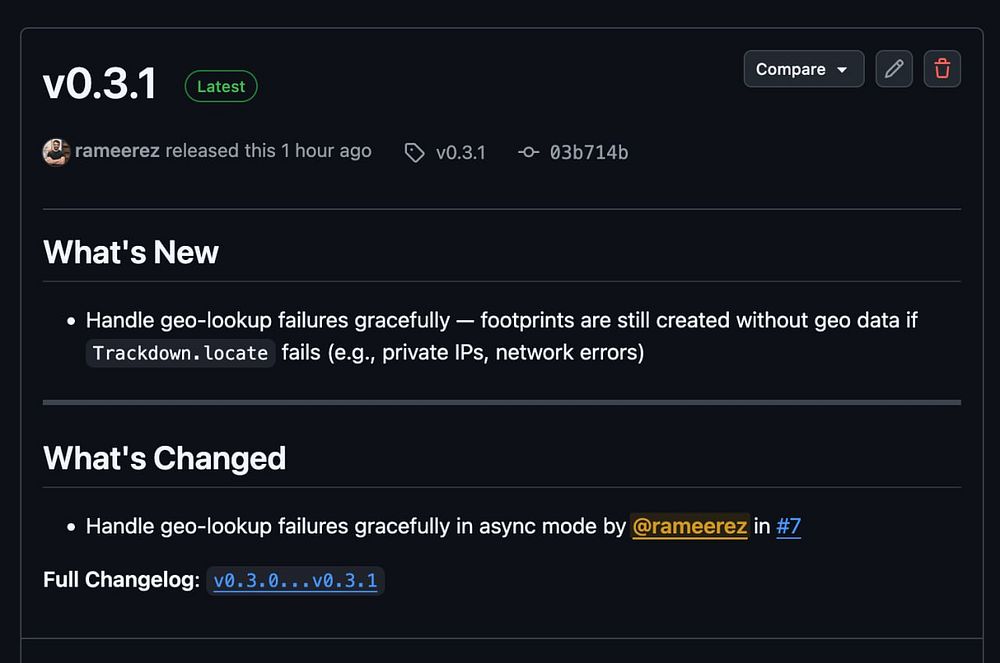
Task: Visit rameerez's profile via the author name
Action: pyautogui.click(x=117, y=151)
